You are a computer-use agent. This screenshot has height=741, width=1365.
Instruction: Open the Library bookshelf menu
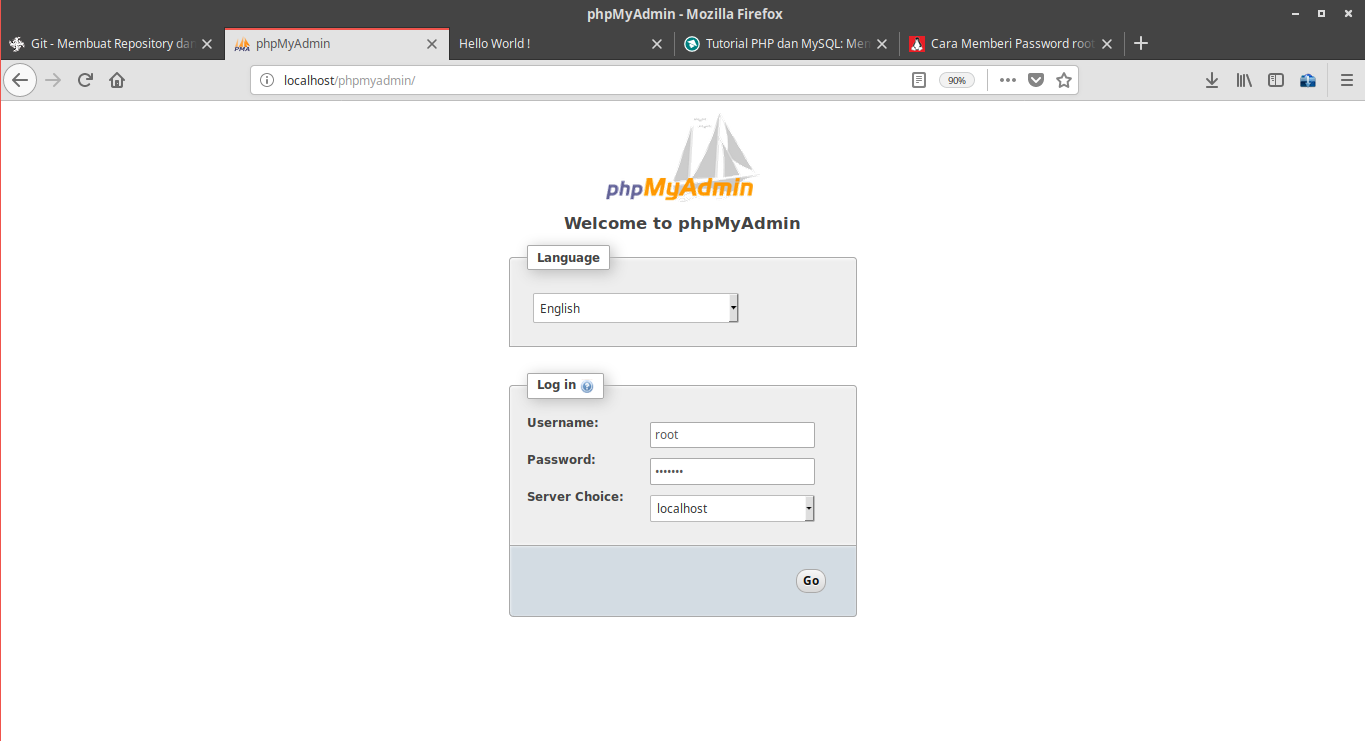tap(1244, 80)
